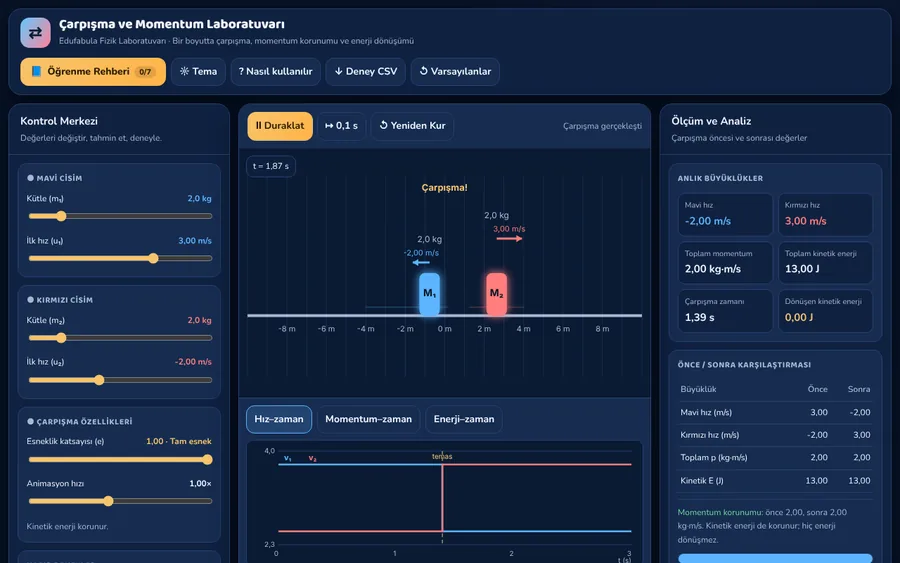This screenshot has height=563, width=900.
Task: Click the red M₂ block
Action: click(496, 294)
